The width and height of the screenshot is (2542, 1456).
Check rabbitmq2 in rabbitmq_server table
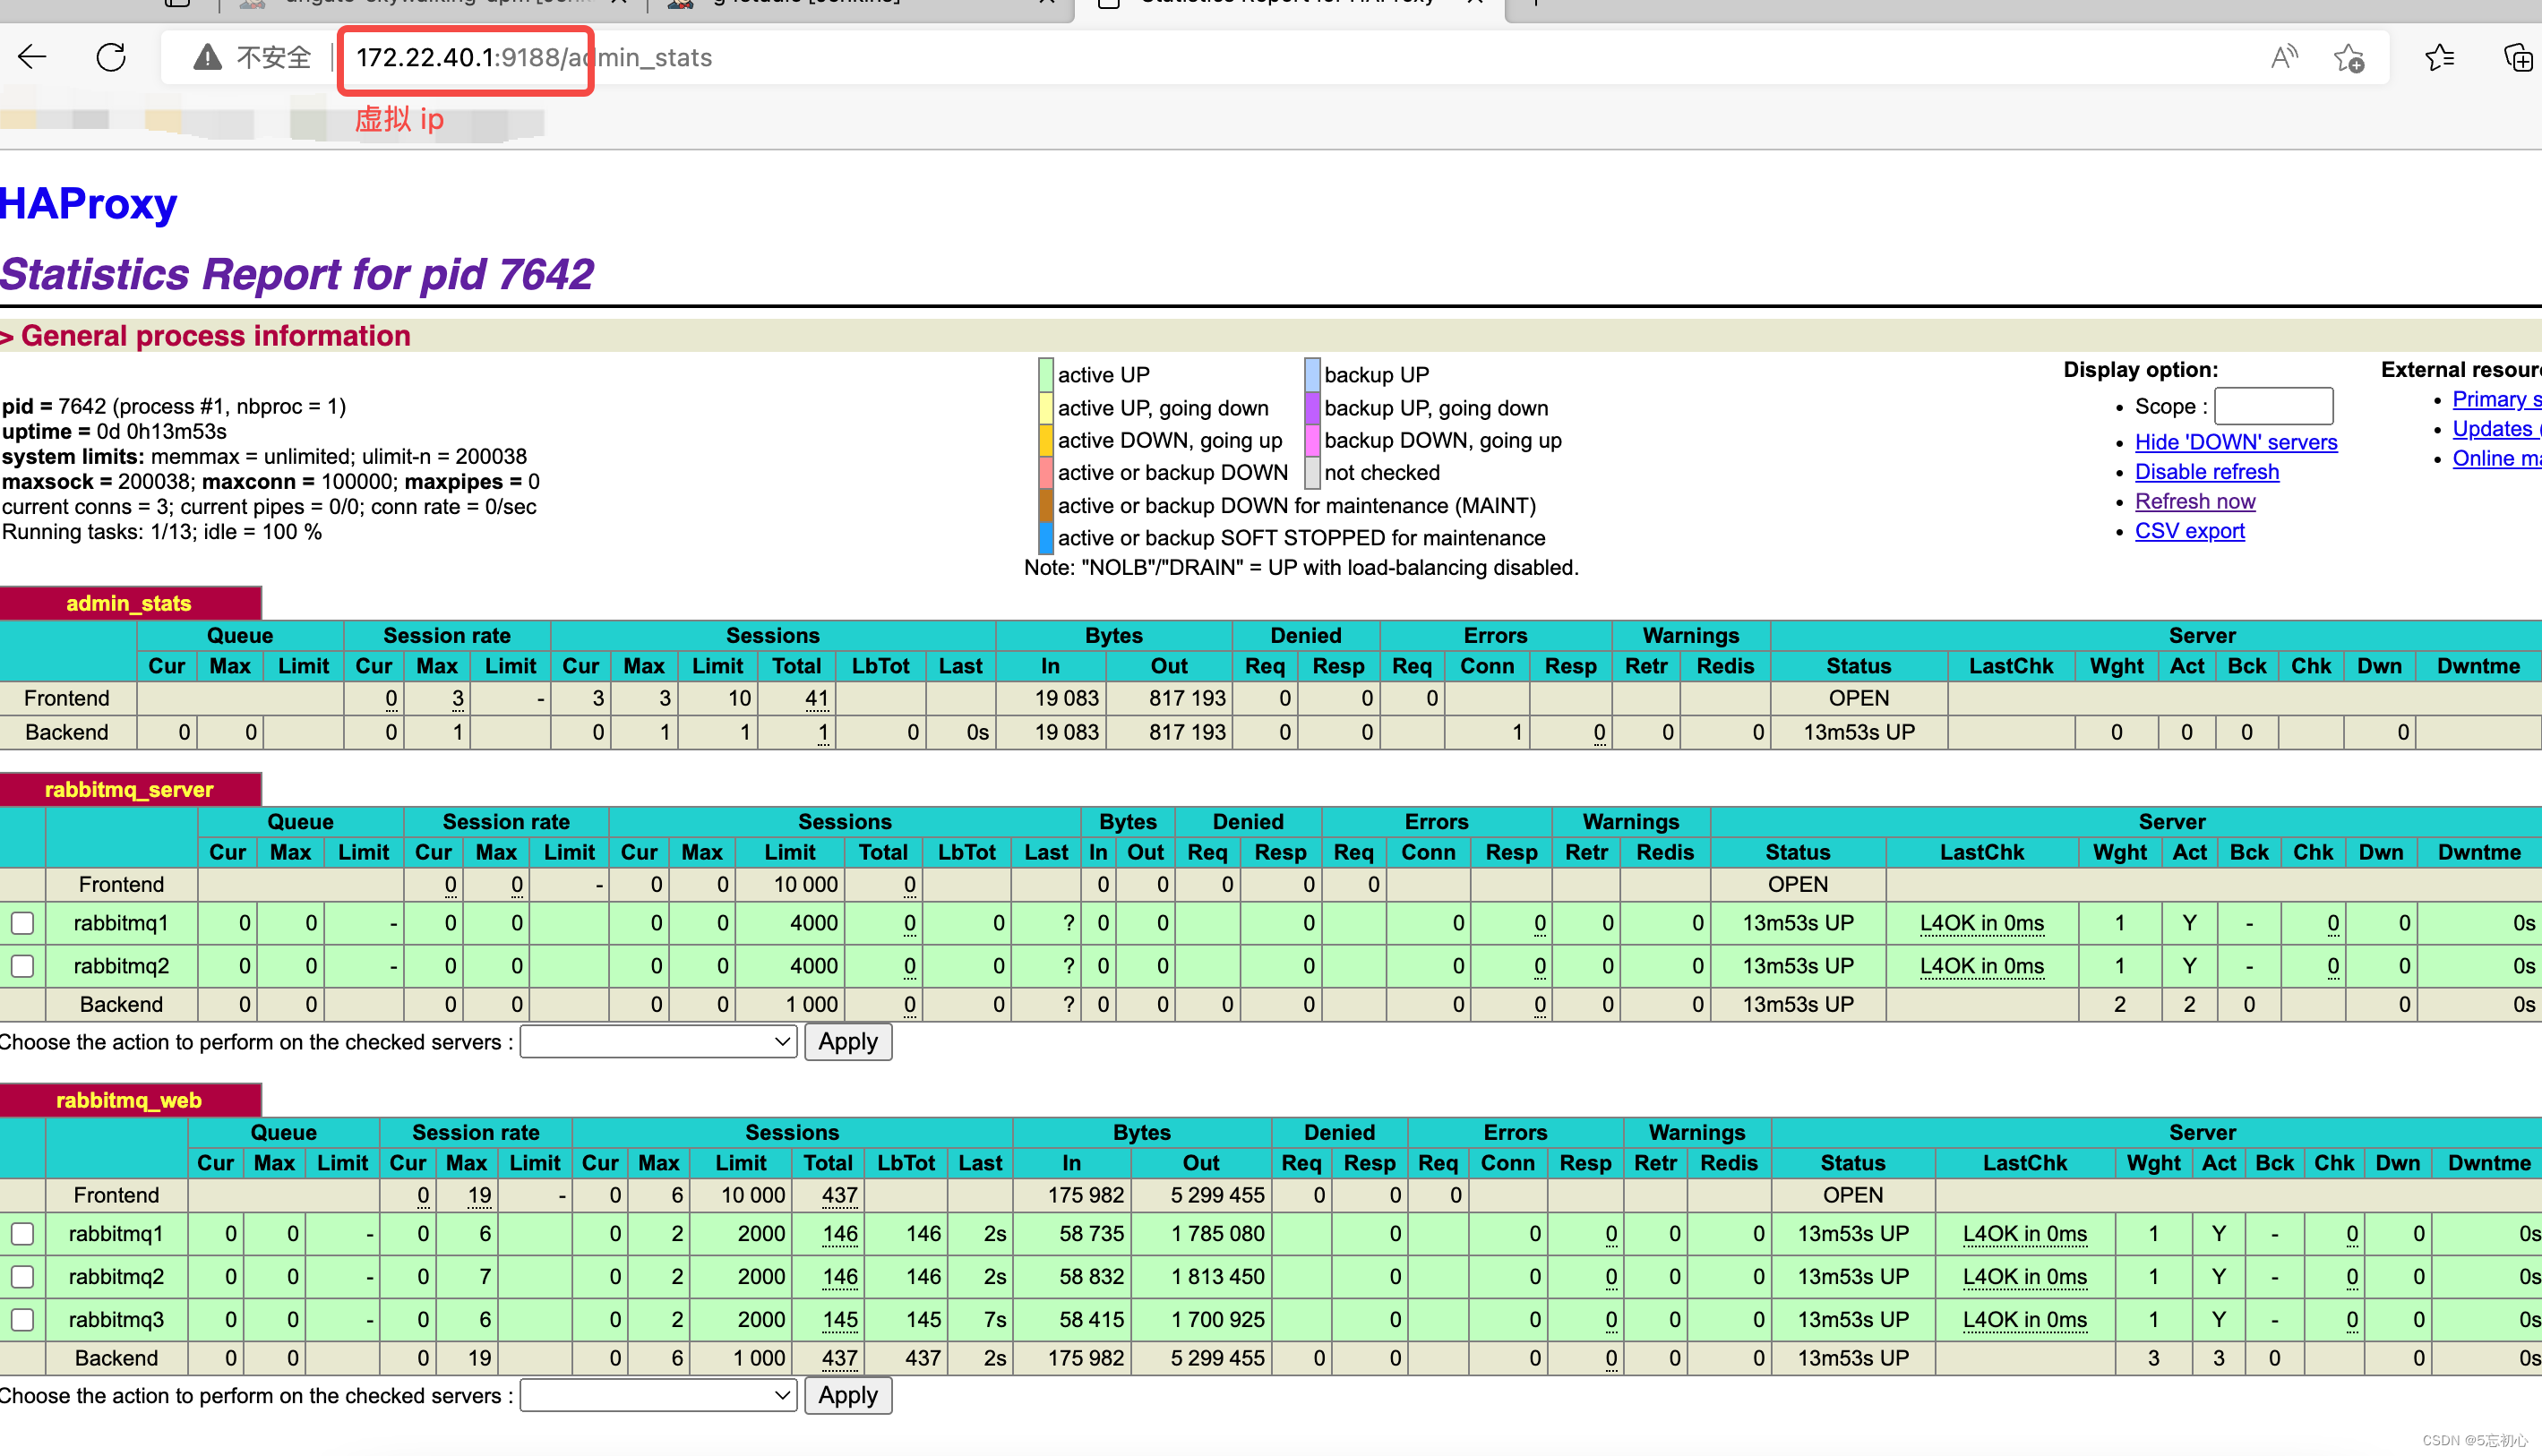[22, 966]
